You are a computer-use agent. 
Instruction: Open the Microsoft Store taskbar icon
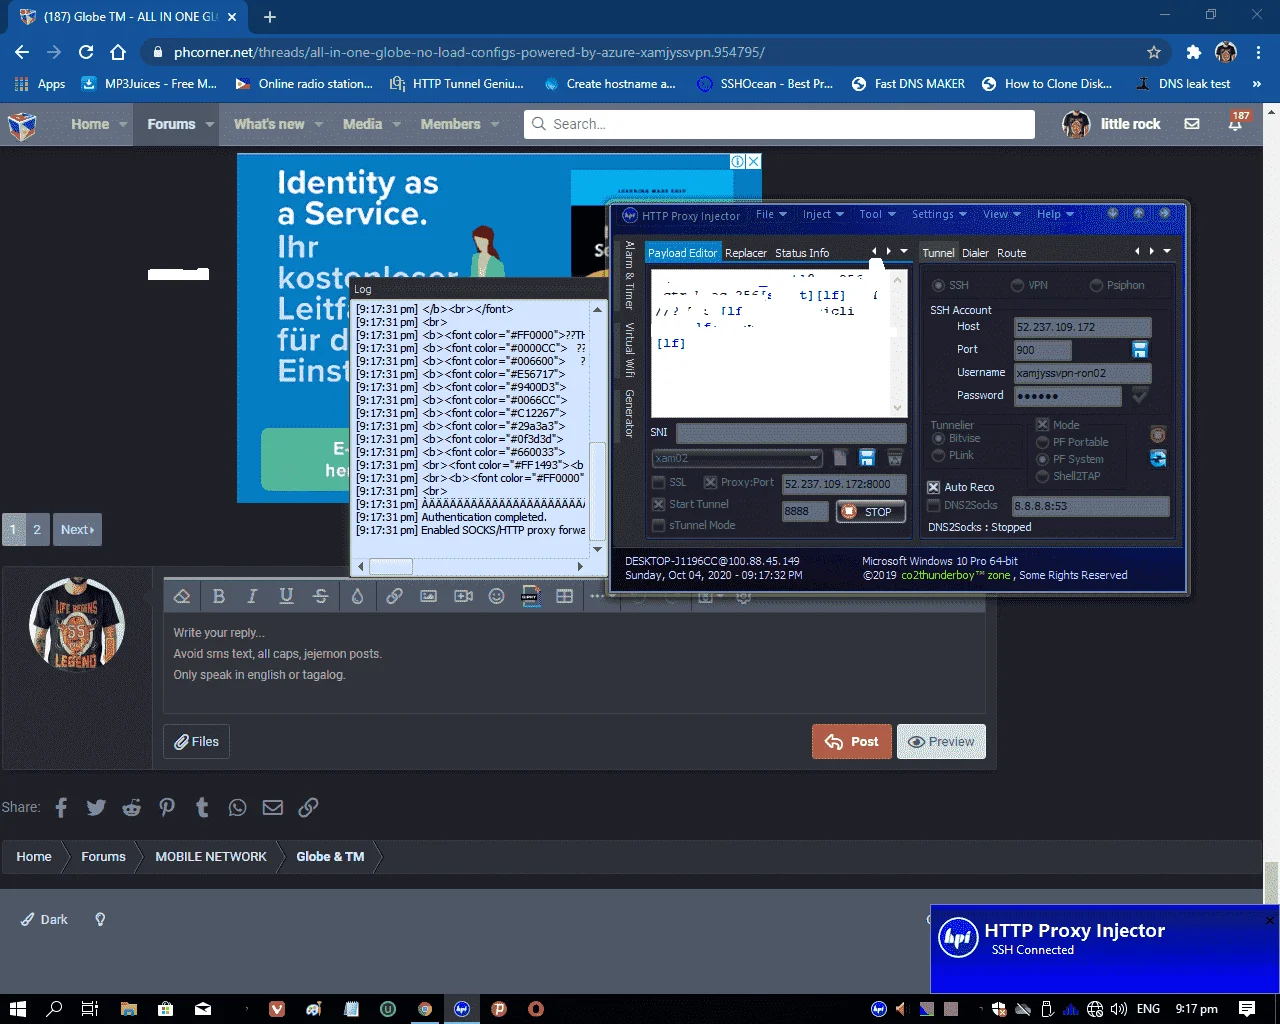pos(166,1008)
